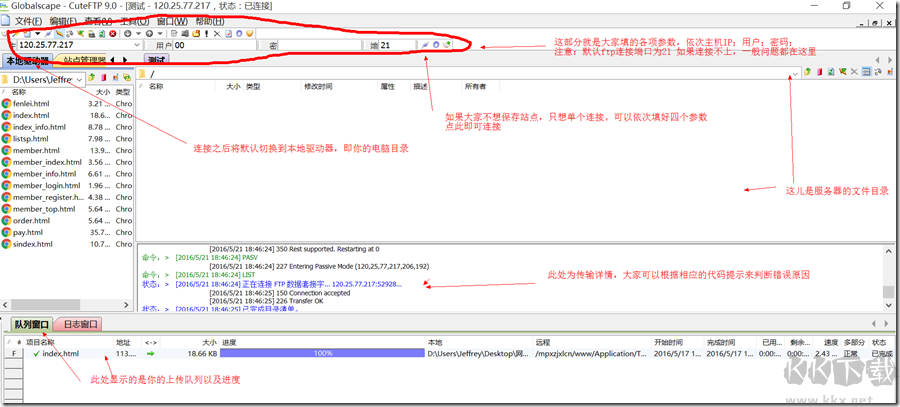Switch to the 本地驱动器 tab

pyautogui.click(x=28, y=60)
